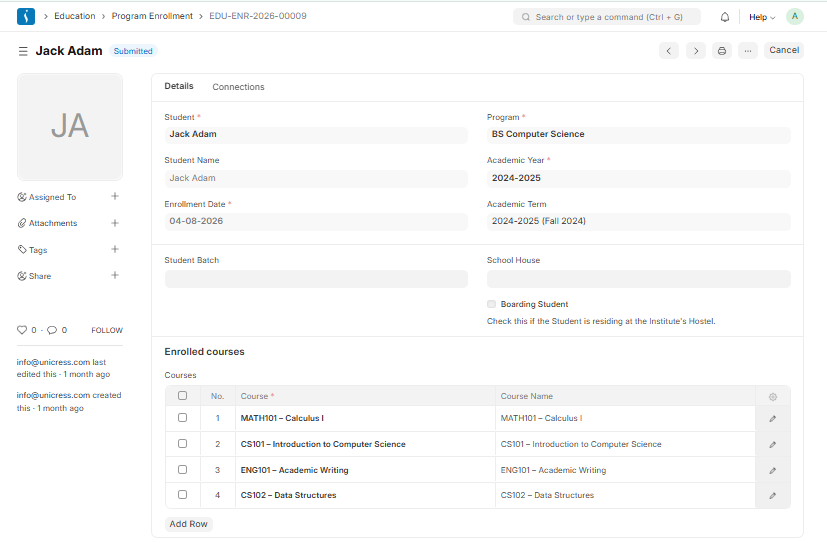Open the user avatar 'A' menu
The image size is (827, 543).
794,16
